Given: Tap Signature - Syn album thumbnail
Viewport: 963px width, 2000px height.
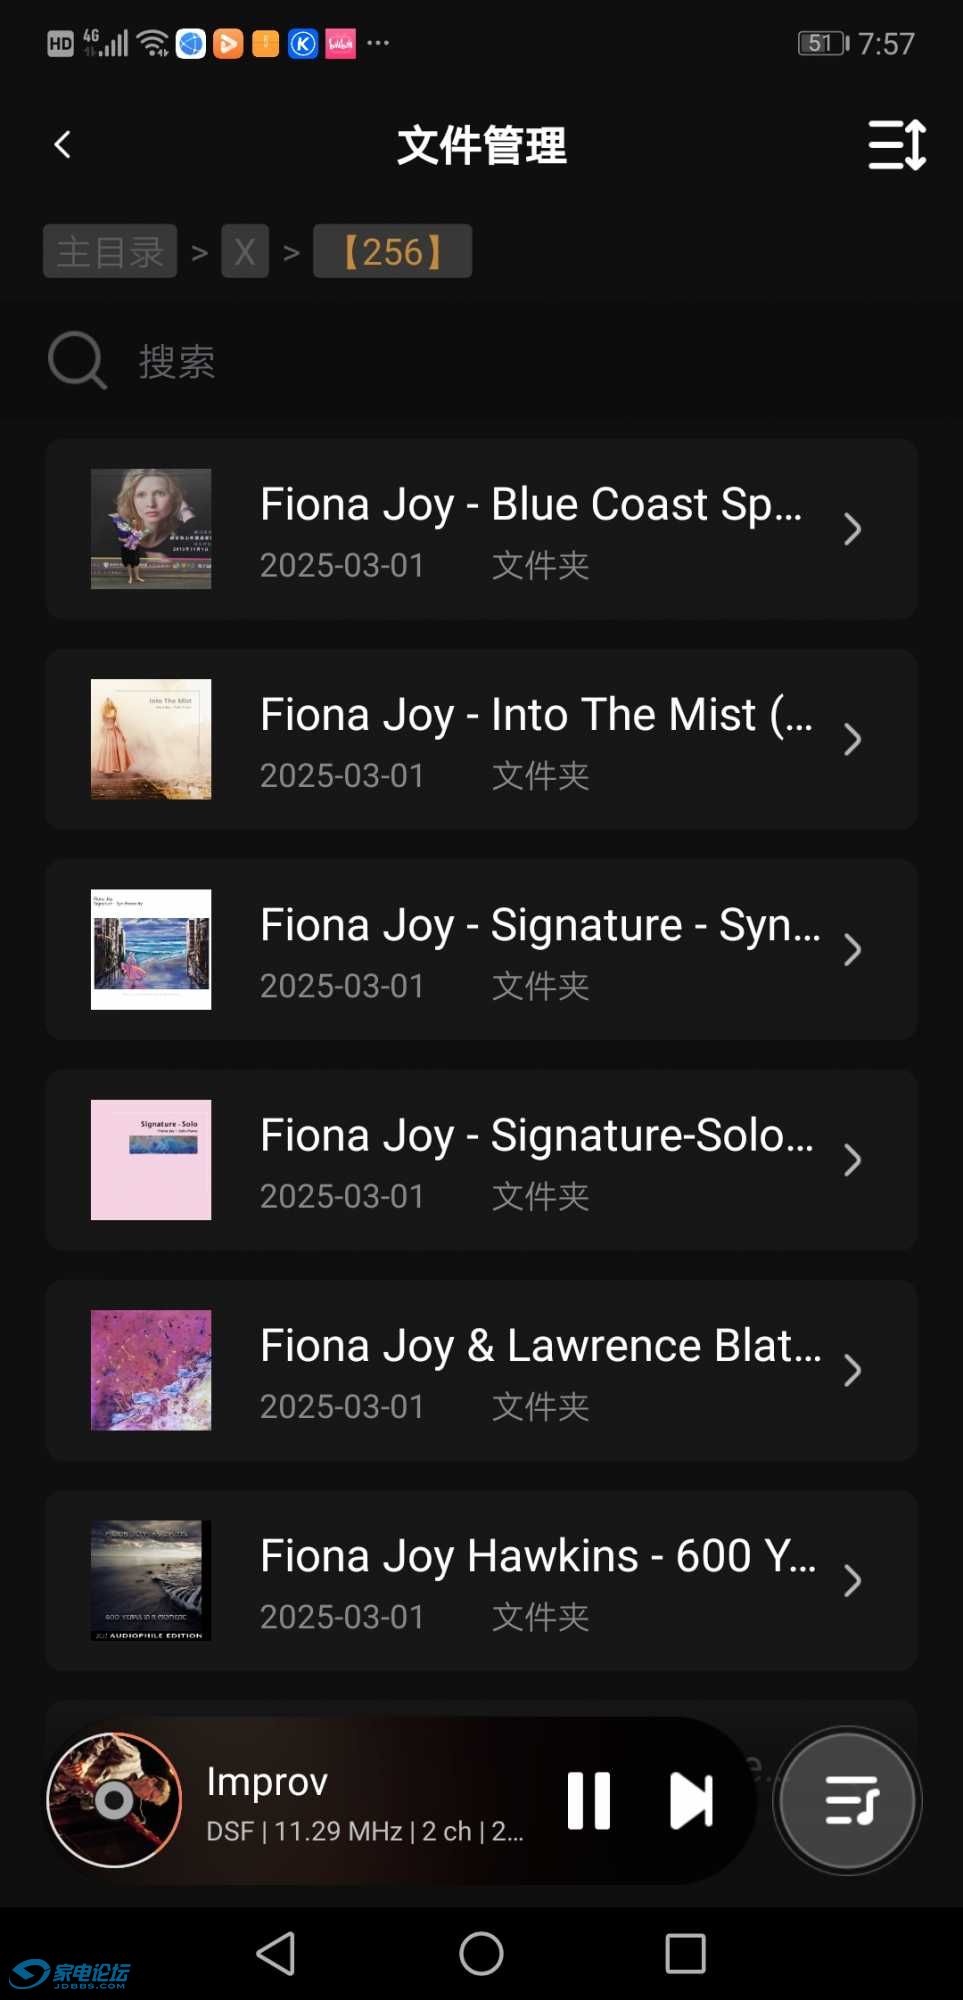Looking at the screenshot, I should pyautogui.click(x=151, y=949).
